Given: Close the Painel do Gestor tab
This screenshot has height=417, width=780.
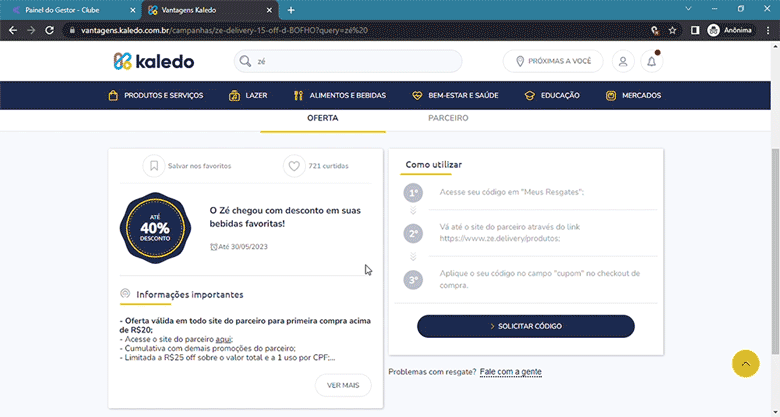Looking at the screenshot, I should tap(132, 10).
